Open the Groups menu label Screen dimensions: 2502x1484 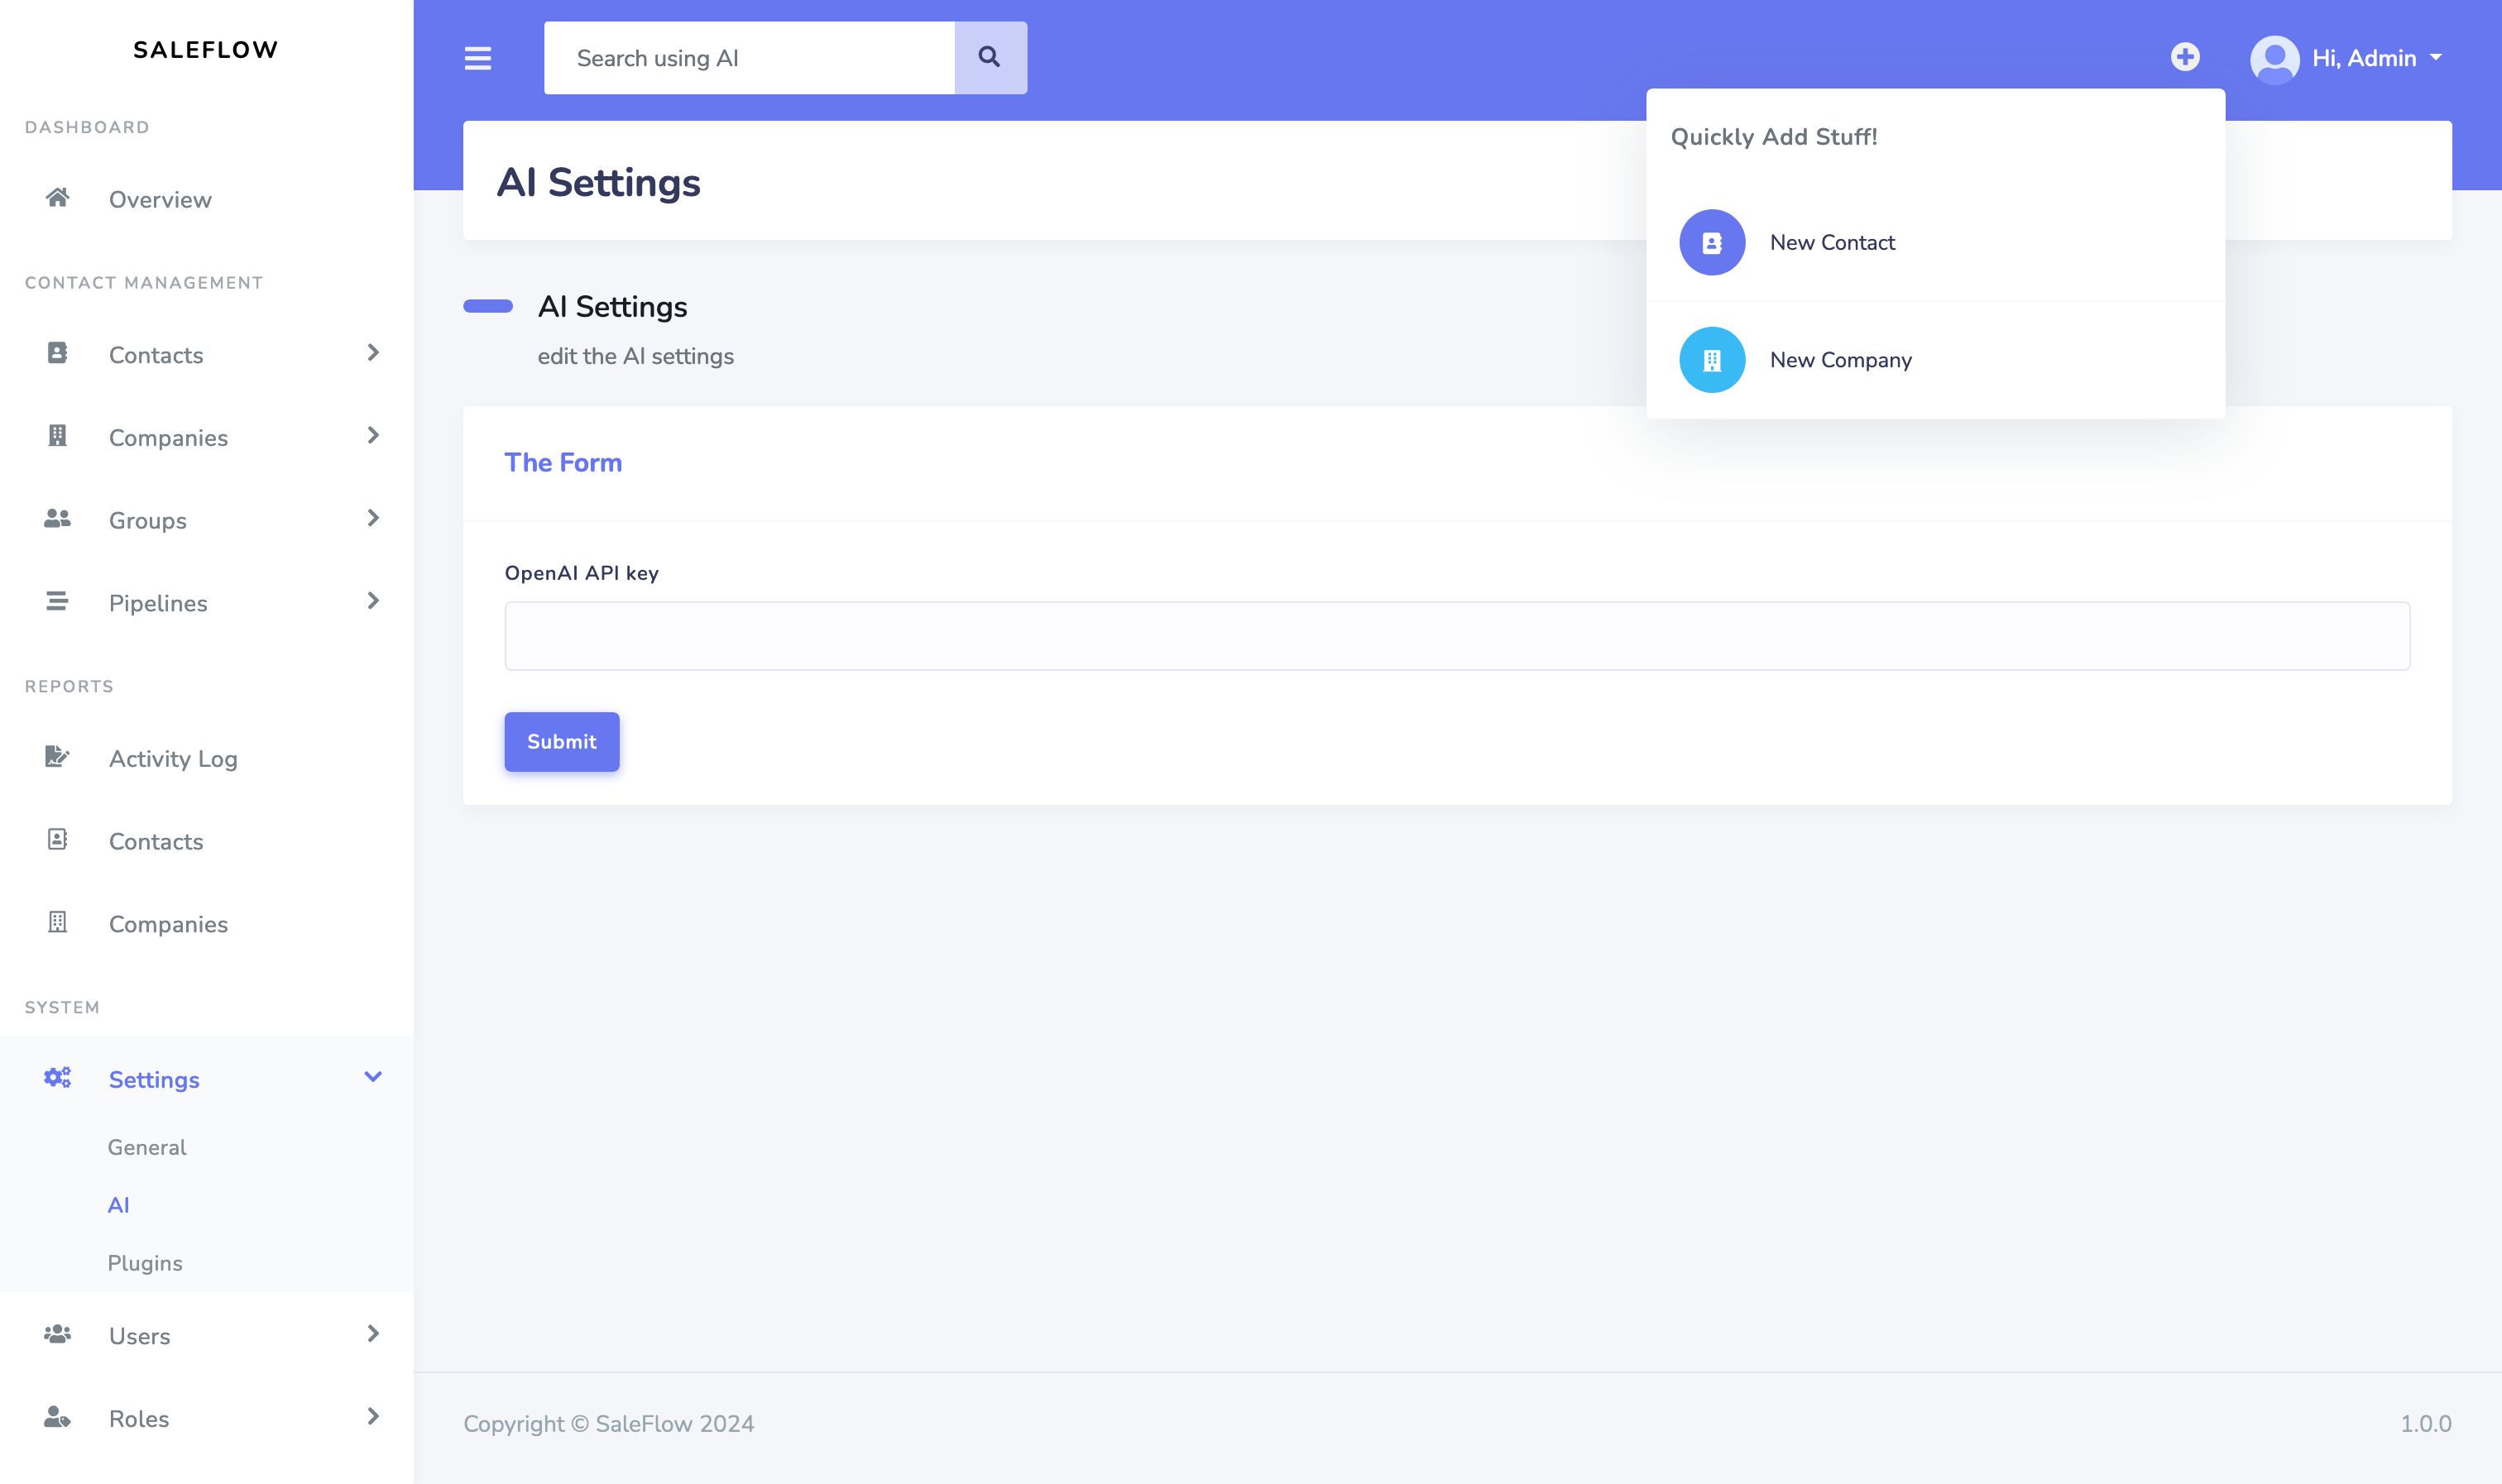click(x=148, y=521)
